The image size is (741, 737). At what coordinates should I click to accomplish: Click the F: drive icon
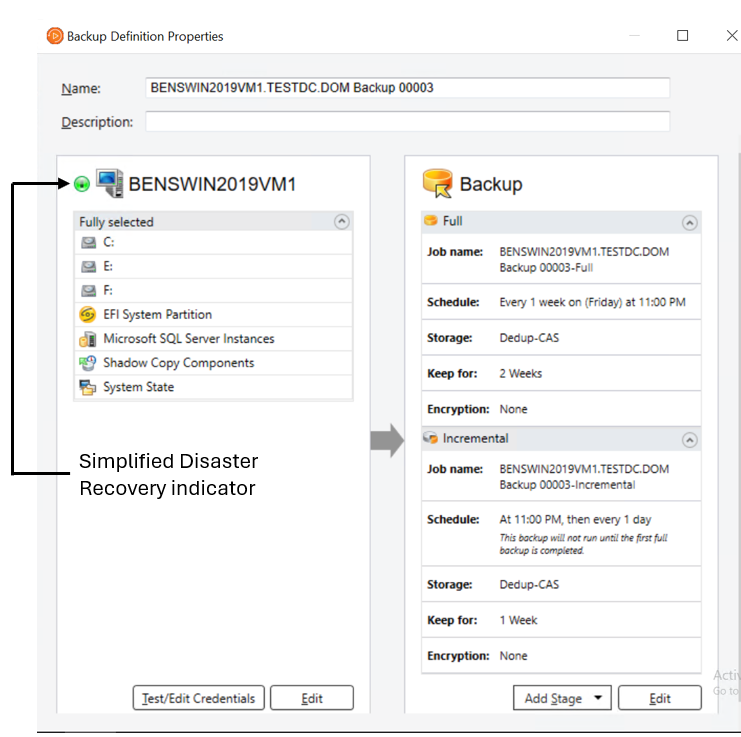(x=88, y=291)
